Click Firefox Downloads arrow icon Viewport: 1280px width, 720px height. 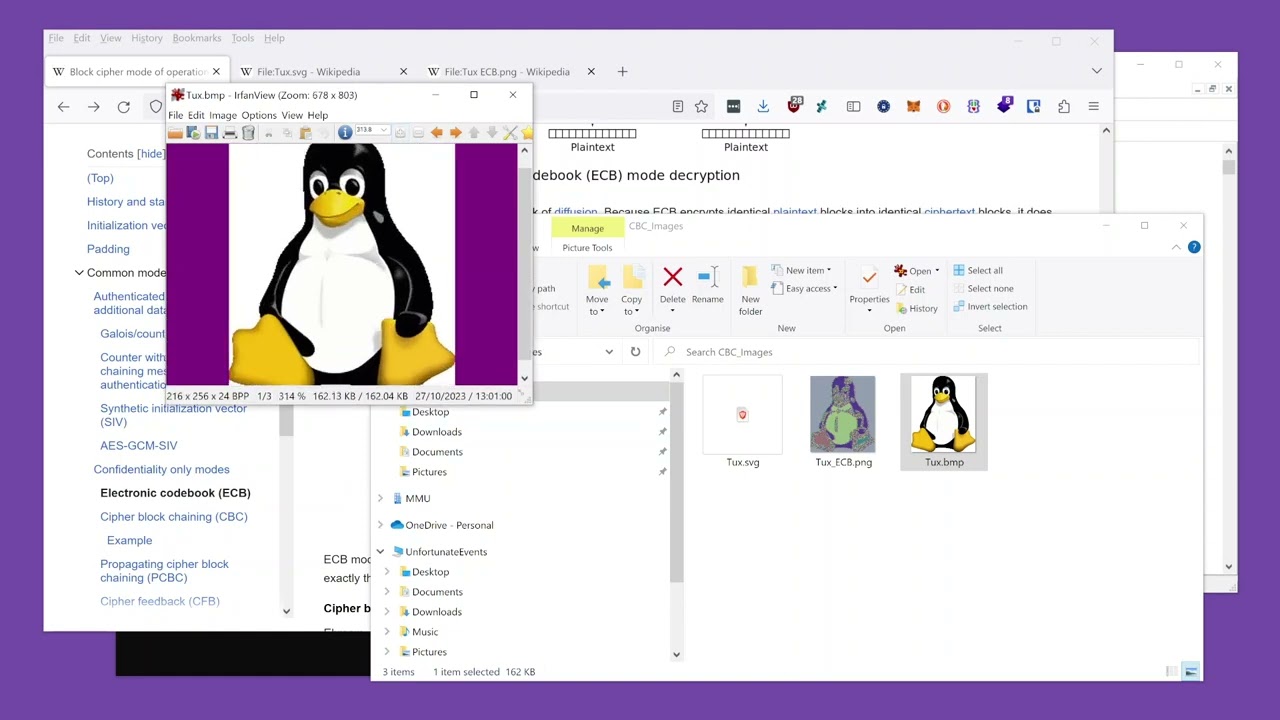click(763, 106)
